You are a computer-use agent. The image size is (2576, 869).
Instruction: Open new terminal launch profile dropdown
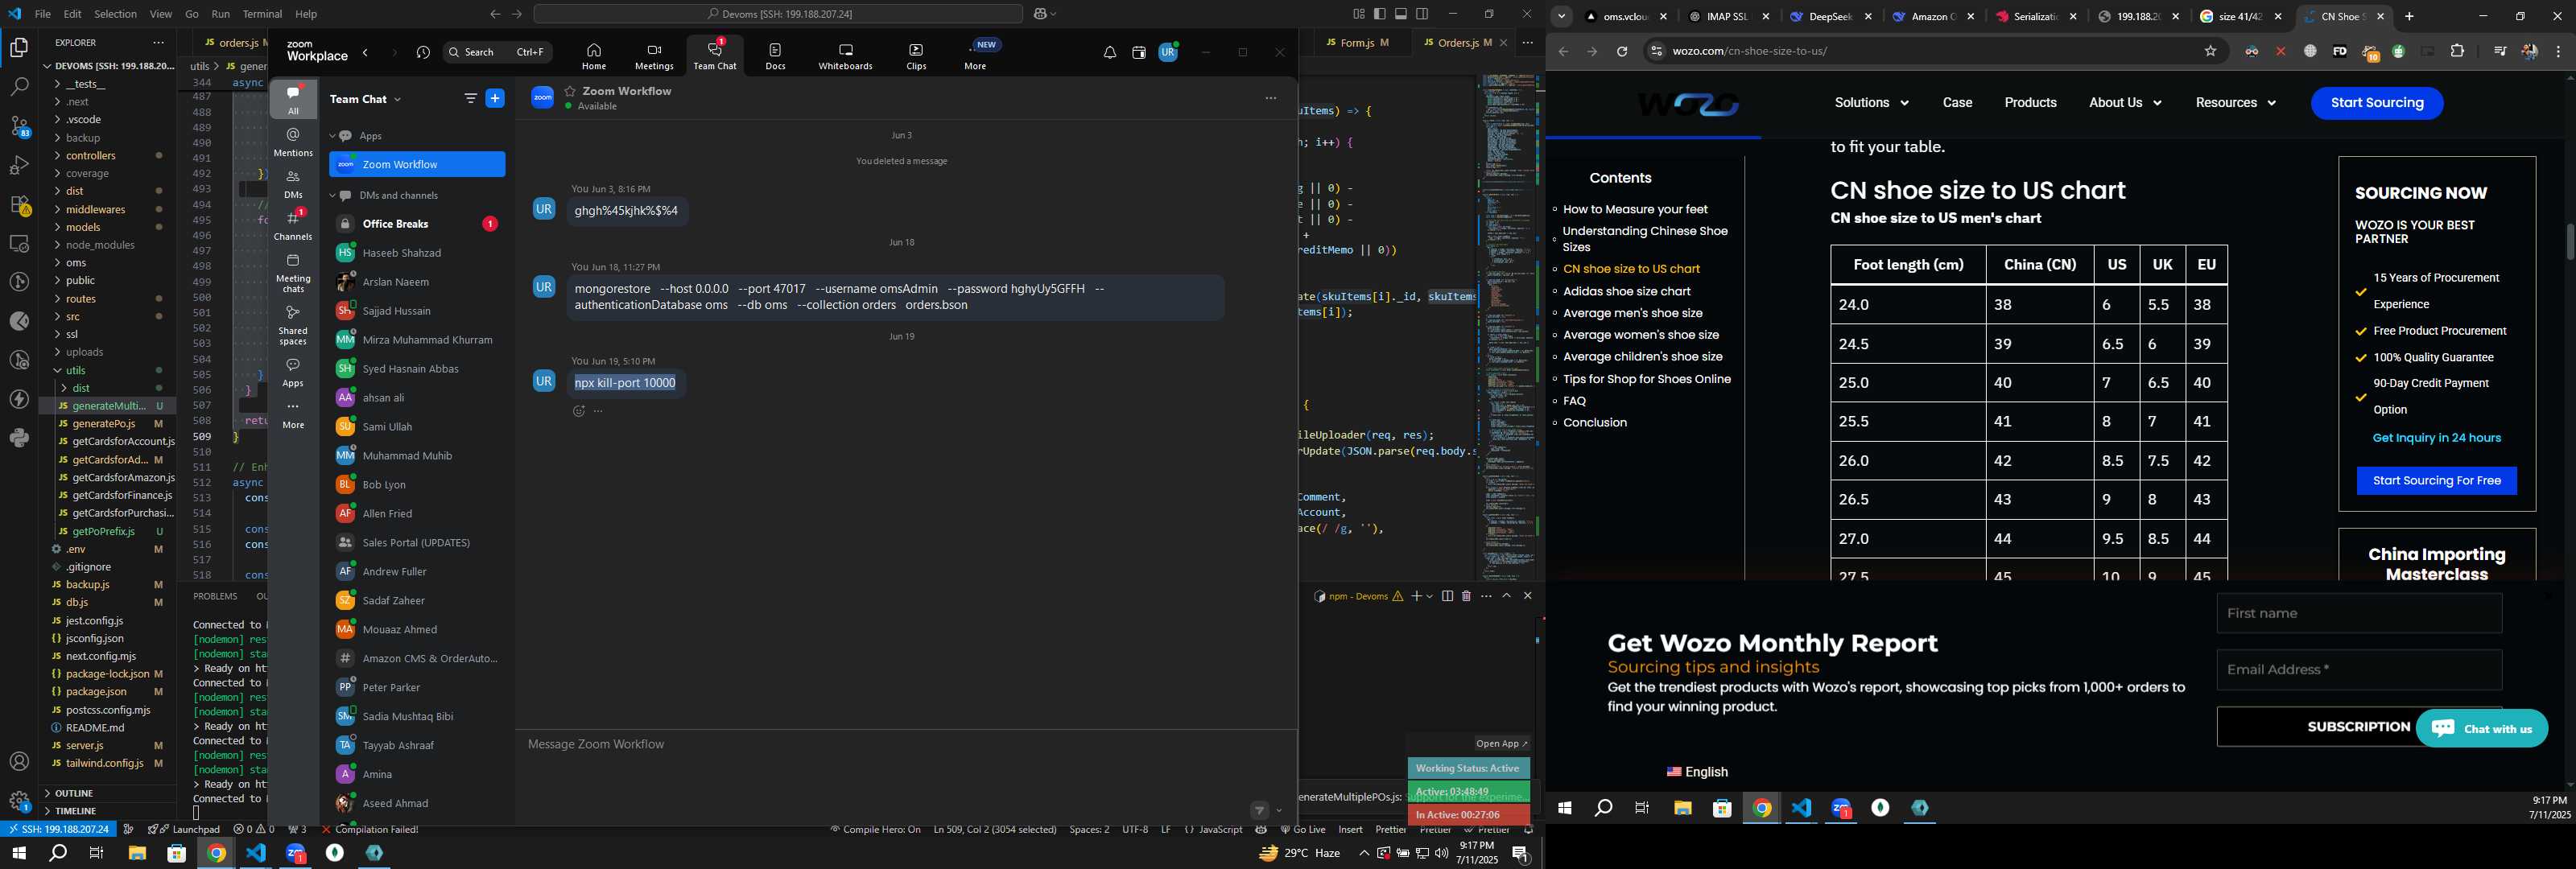coord(1430,596)
